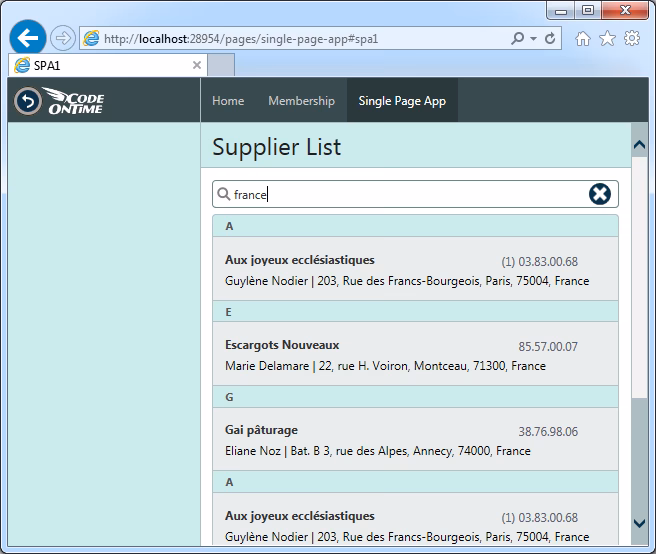656x554 pixels.
Task: Click first '(1) 03.83.00.68' phone number
Action: tap(539, 262)
